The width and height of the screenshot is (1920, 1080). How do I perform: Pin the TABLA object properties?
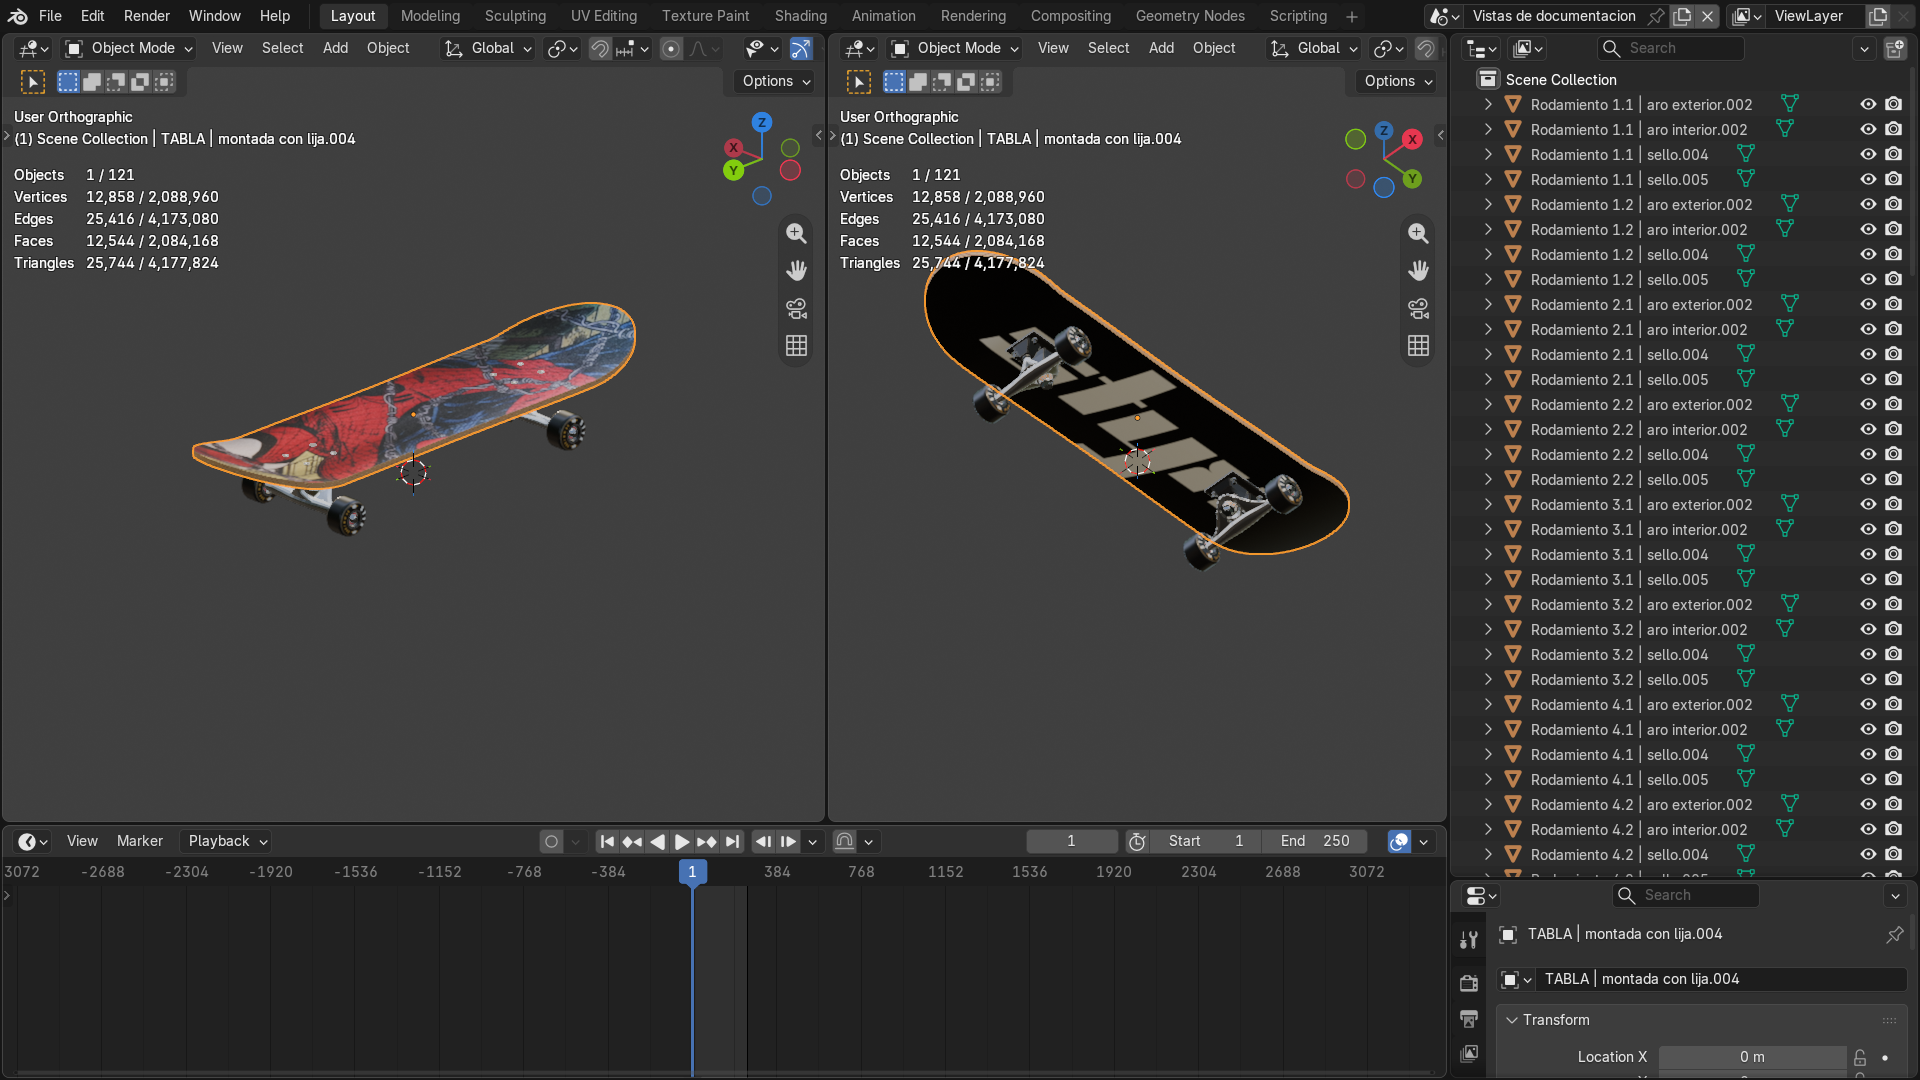point(1894,934)
